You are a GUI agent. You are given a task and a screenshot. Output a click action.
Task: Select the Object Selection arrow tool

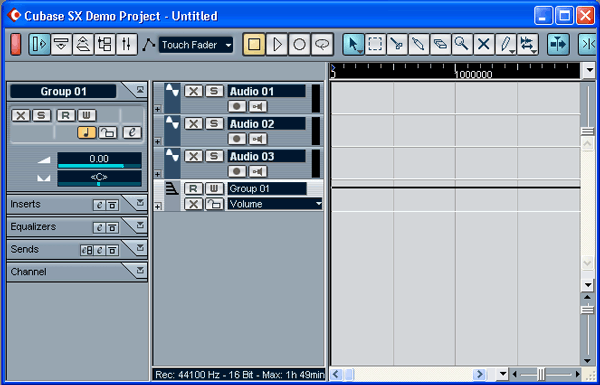coord(353,44)
